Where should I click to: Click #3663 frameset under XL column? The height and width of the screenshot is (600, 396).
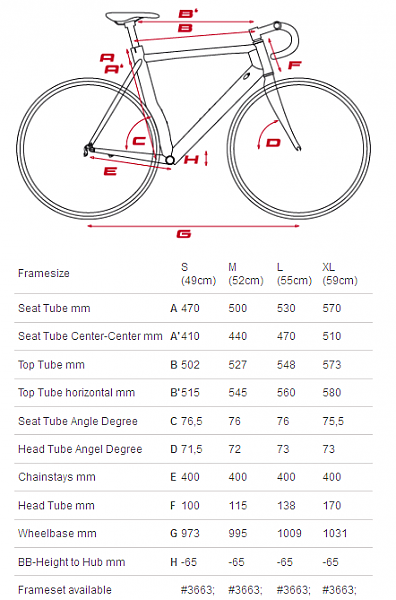(x=339, y=590)
